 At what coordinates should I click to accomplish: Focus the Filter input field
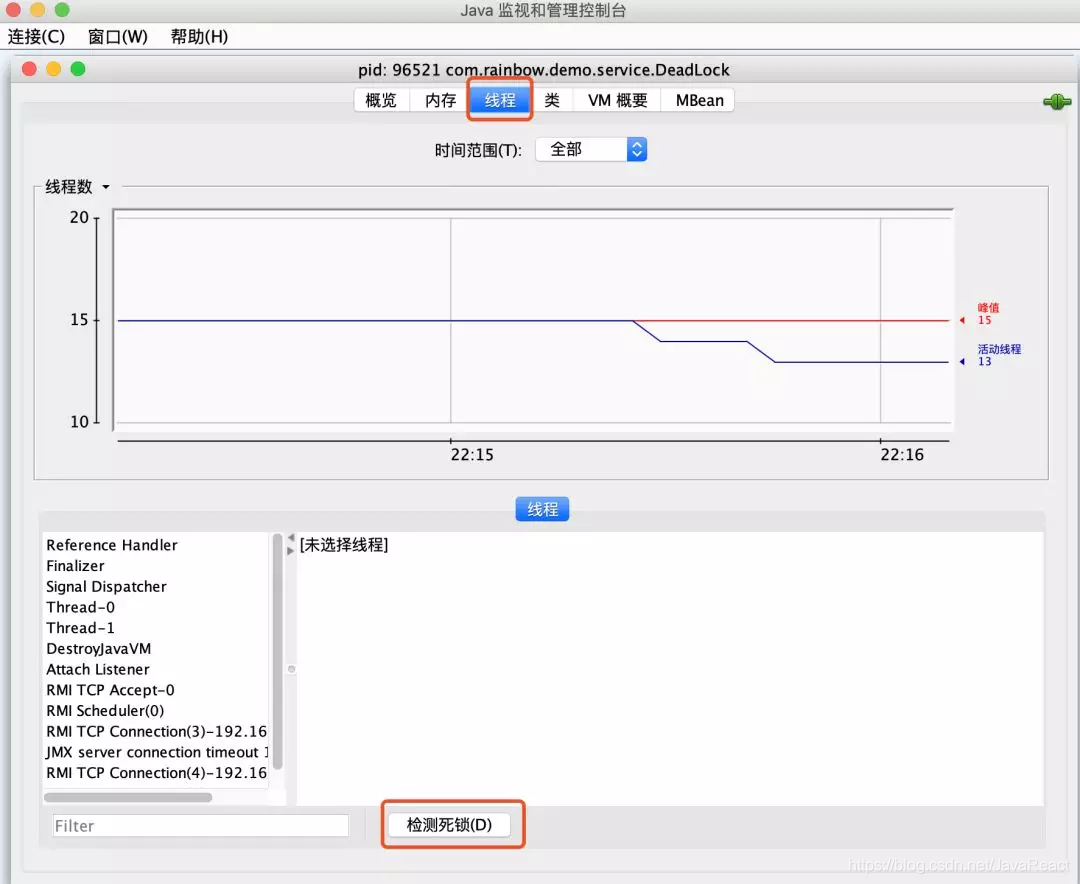pyautogui.click(x=200, y=825)
